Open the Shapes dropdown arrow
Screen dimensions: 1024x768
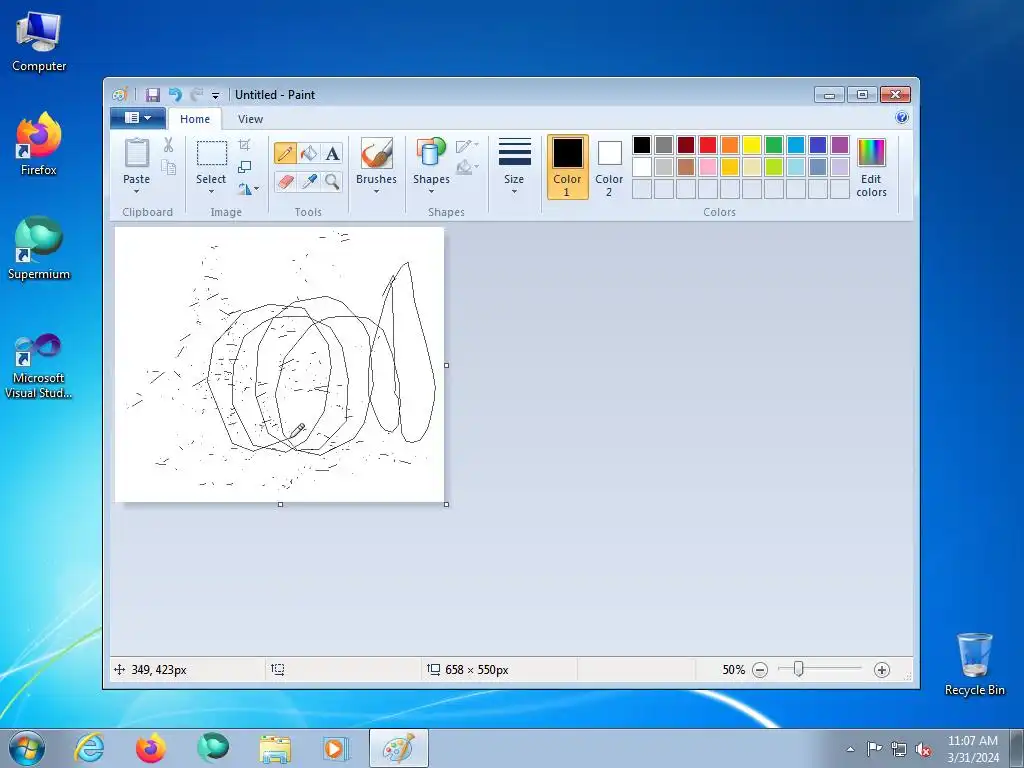(431, 191)
